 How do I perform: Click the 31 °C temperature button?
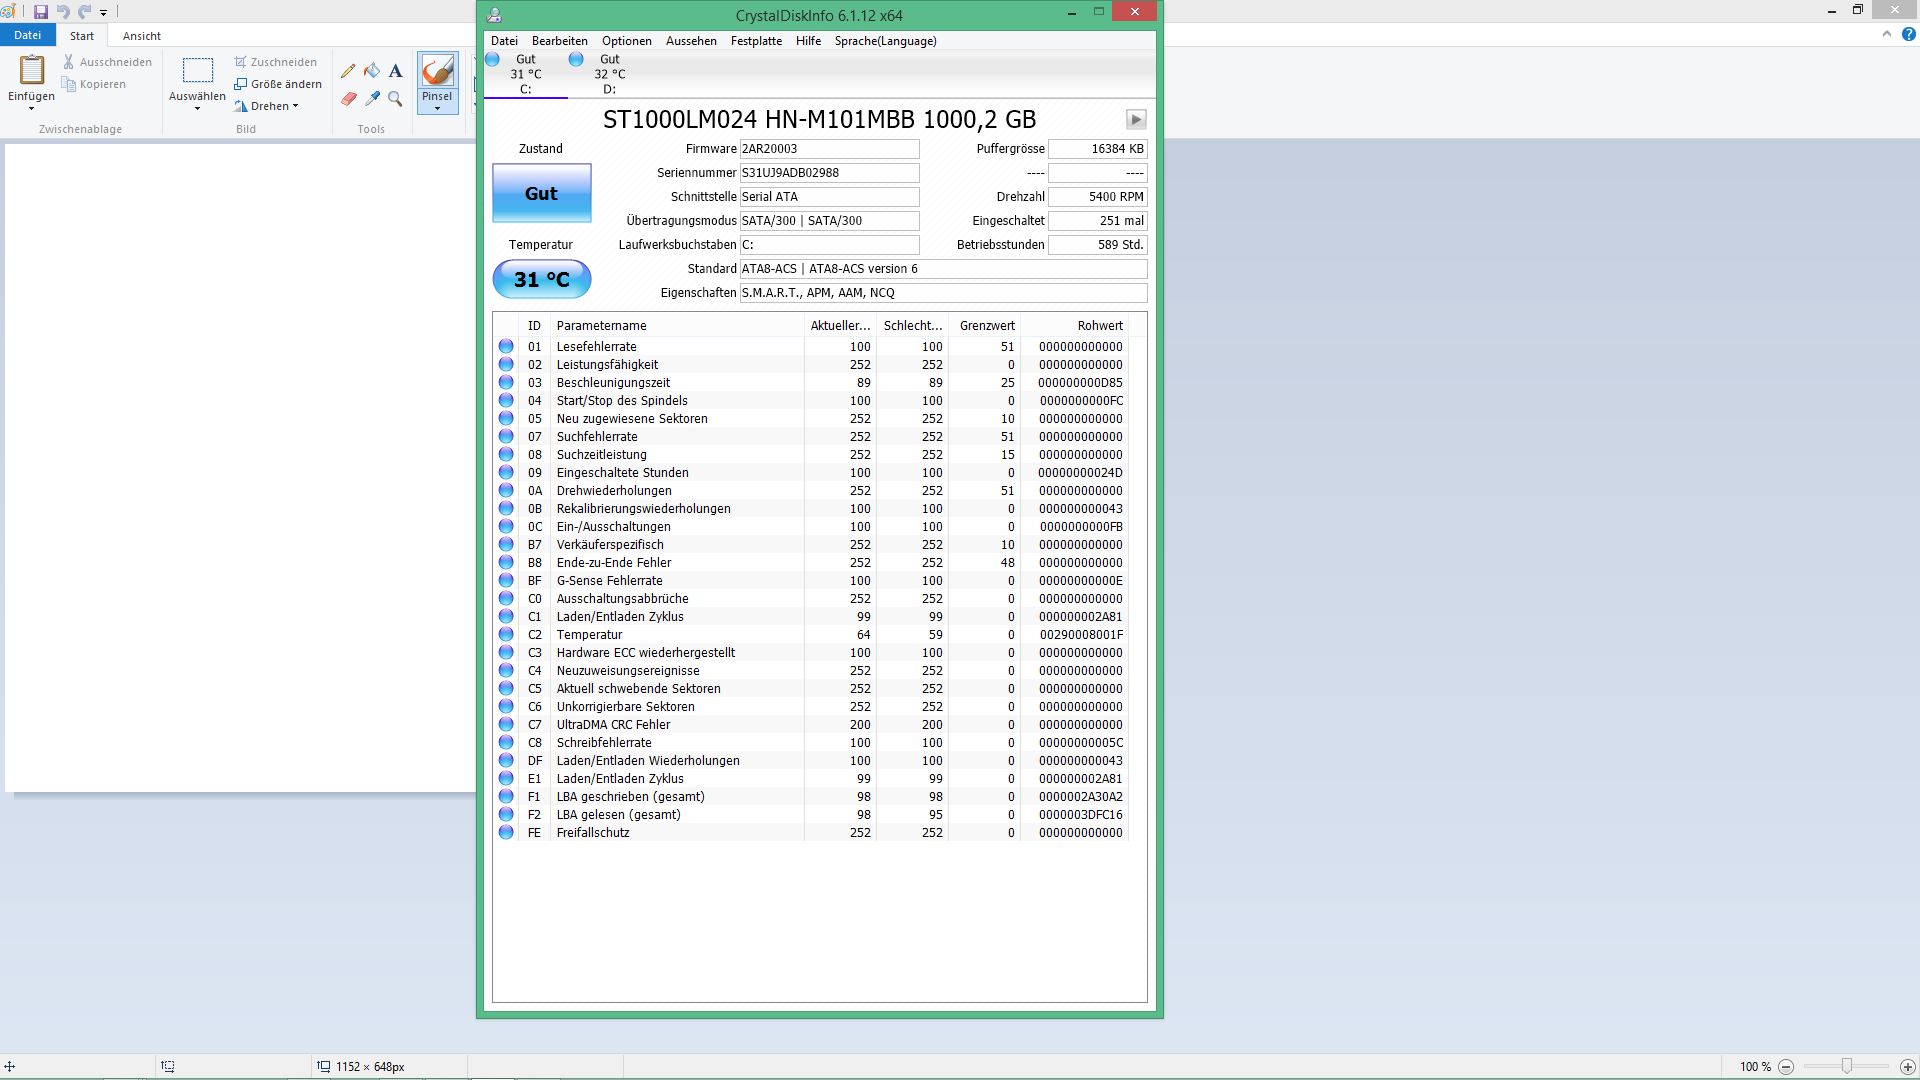[x=541, y=280]
